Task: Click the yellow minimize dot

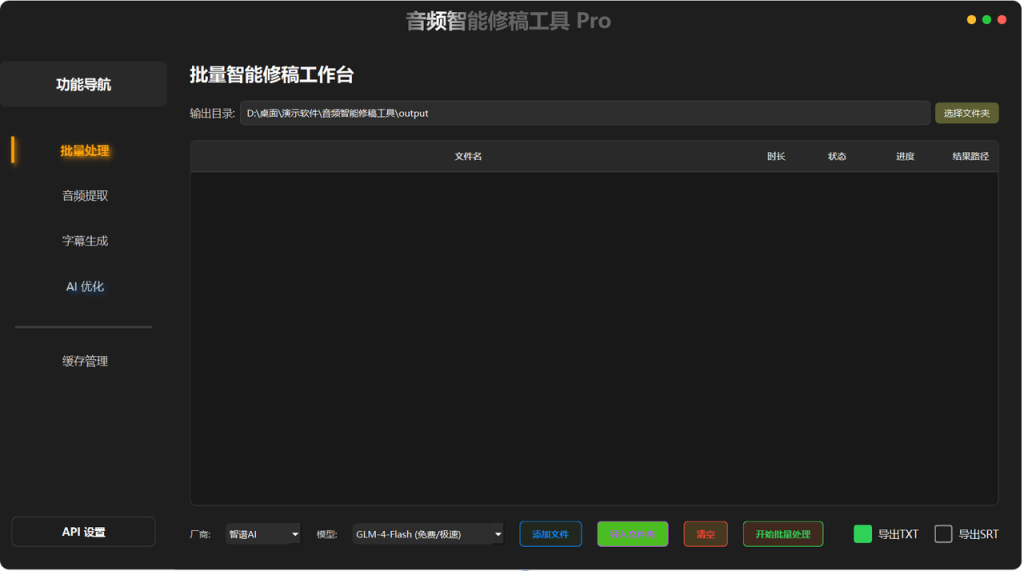Action: click(x=971, y=20)
